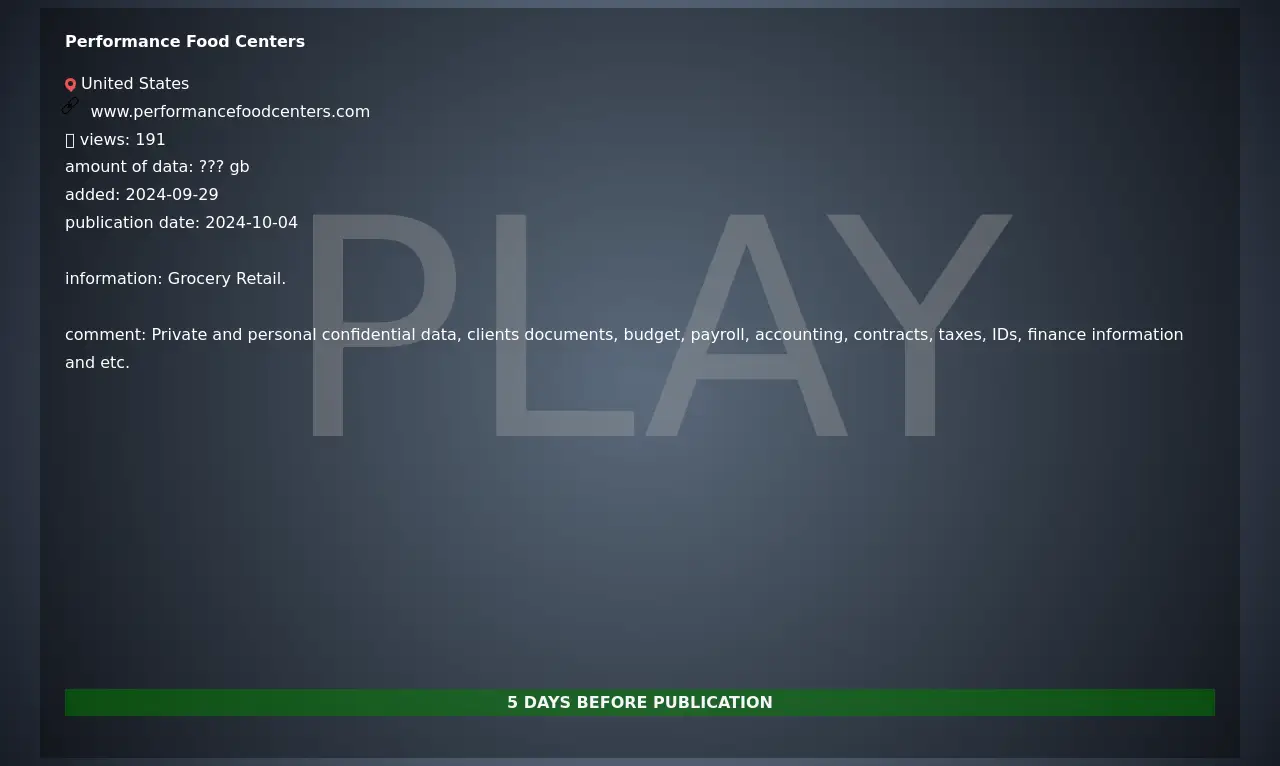Click 'and etc.' on the comment's second line
Image resolution: width=1280 pixels, height=766 pixels.
tap(97, 363)
